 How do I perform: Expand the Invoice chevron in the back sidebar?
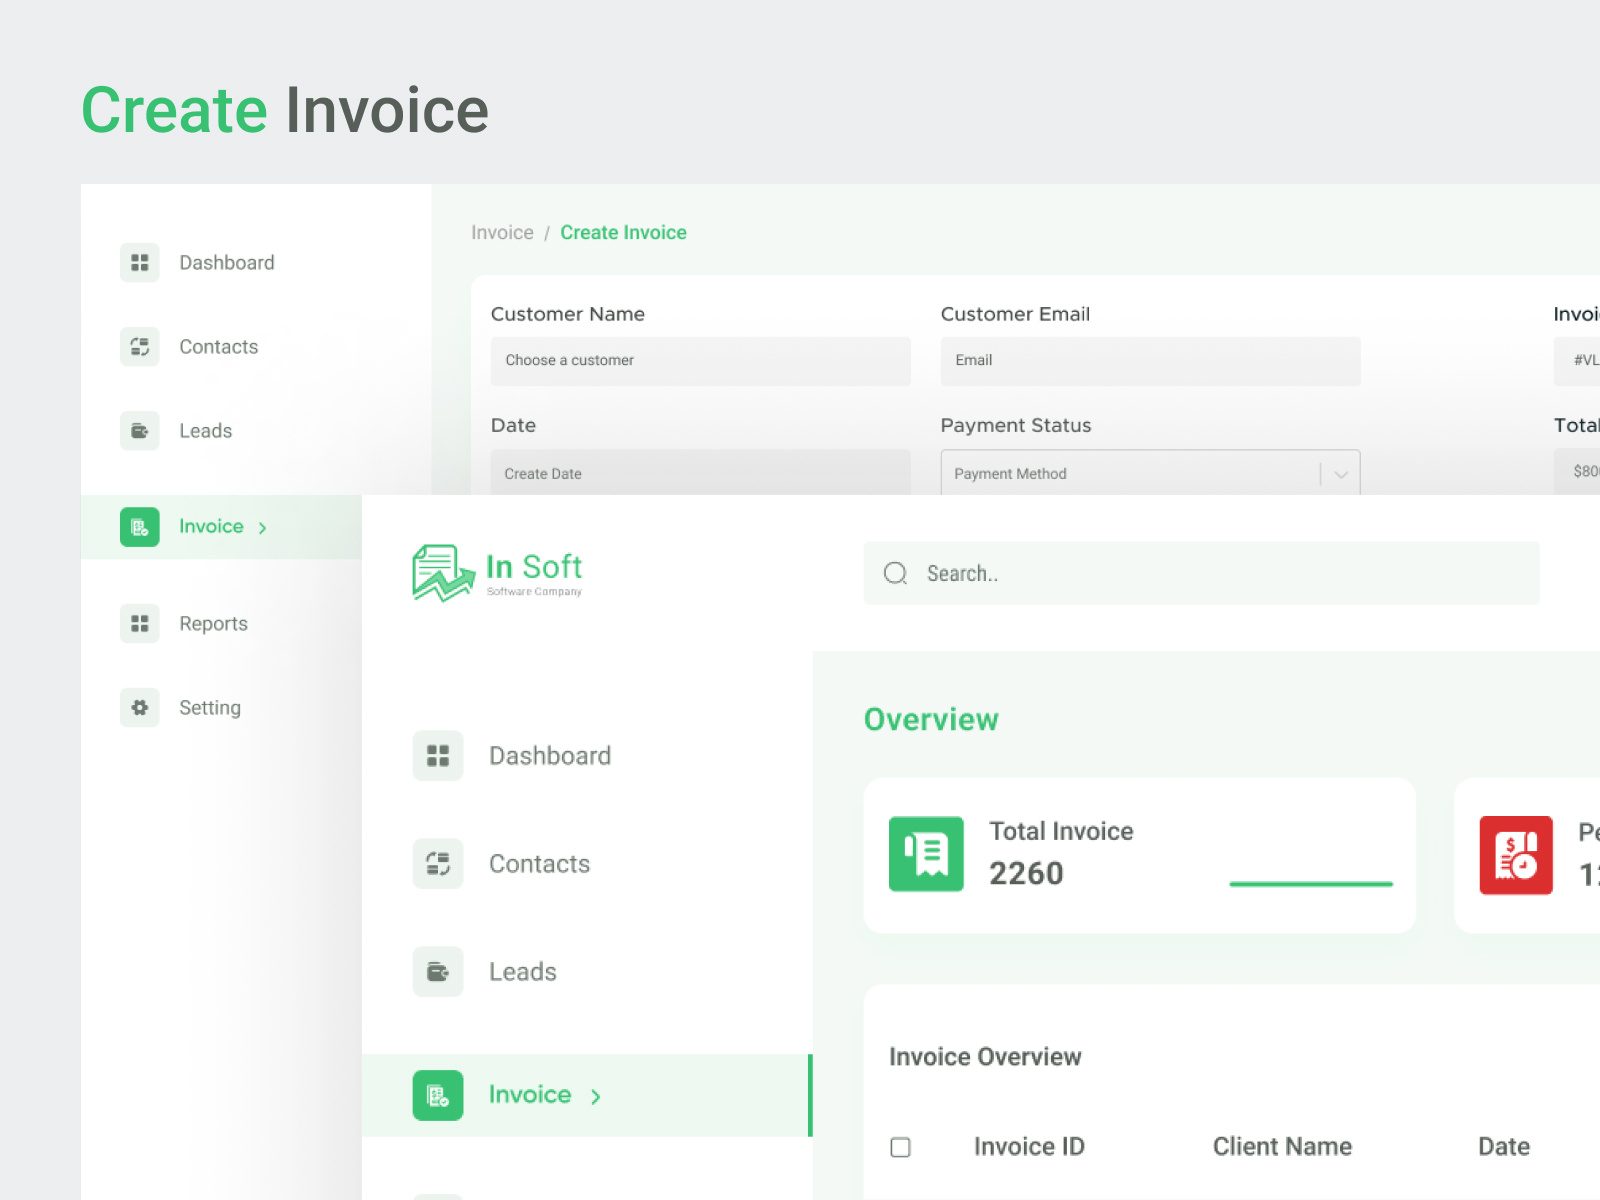point(262,528)
